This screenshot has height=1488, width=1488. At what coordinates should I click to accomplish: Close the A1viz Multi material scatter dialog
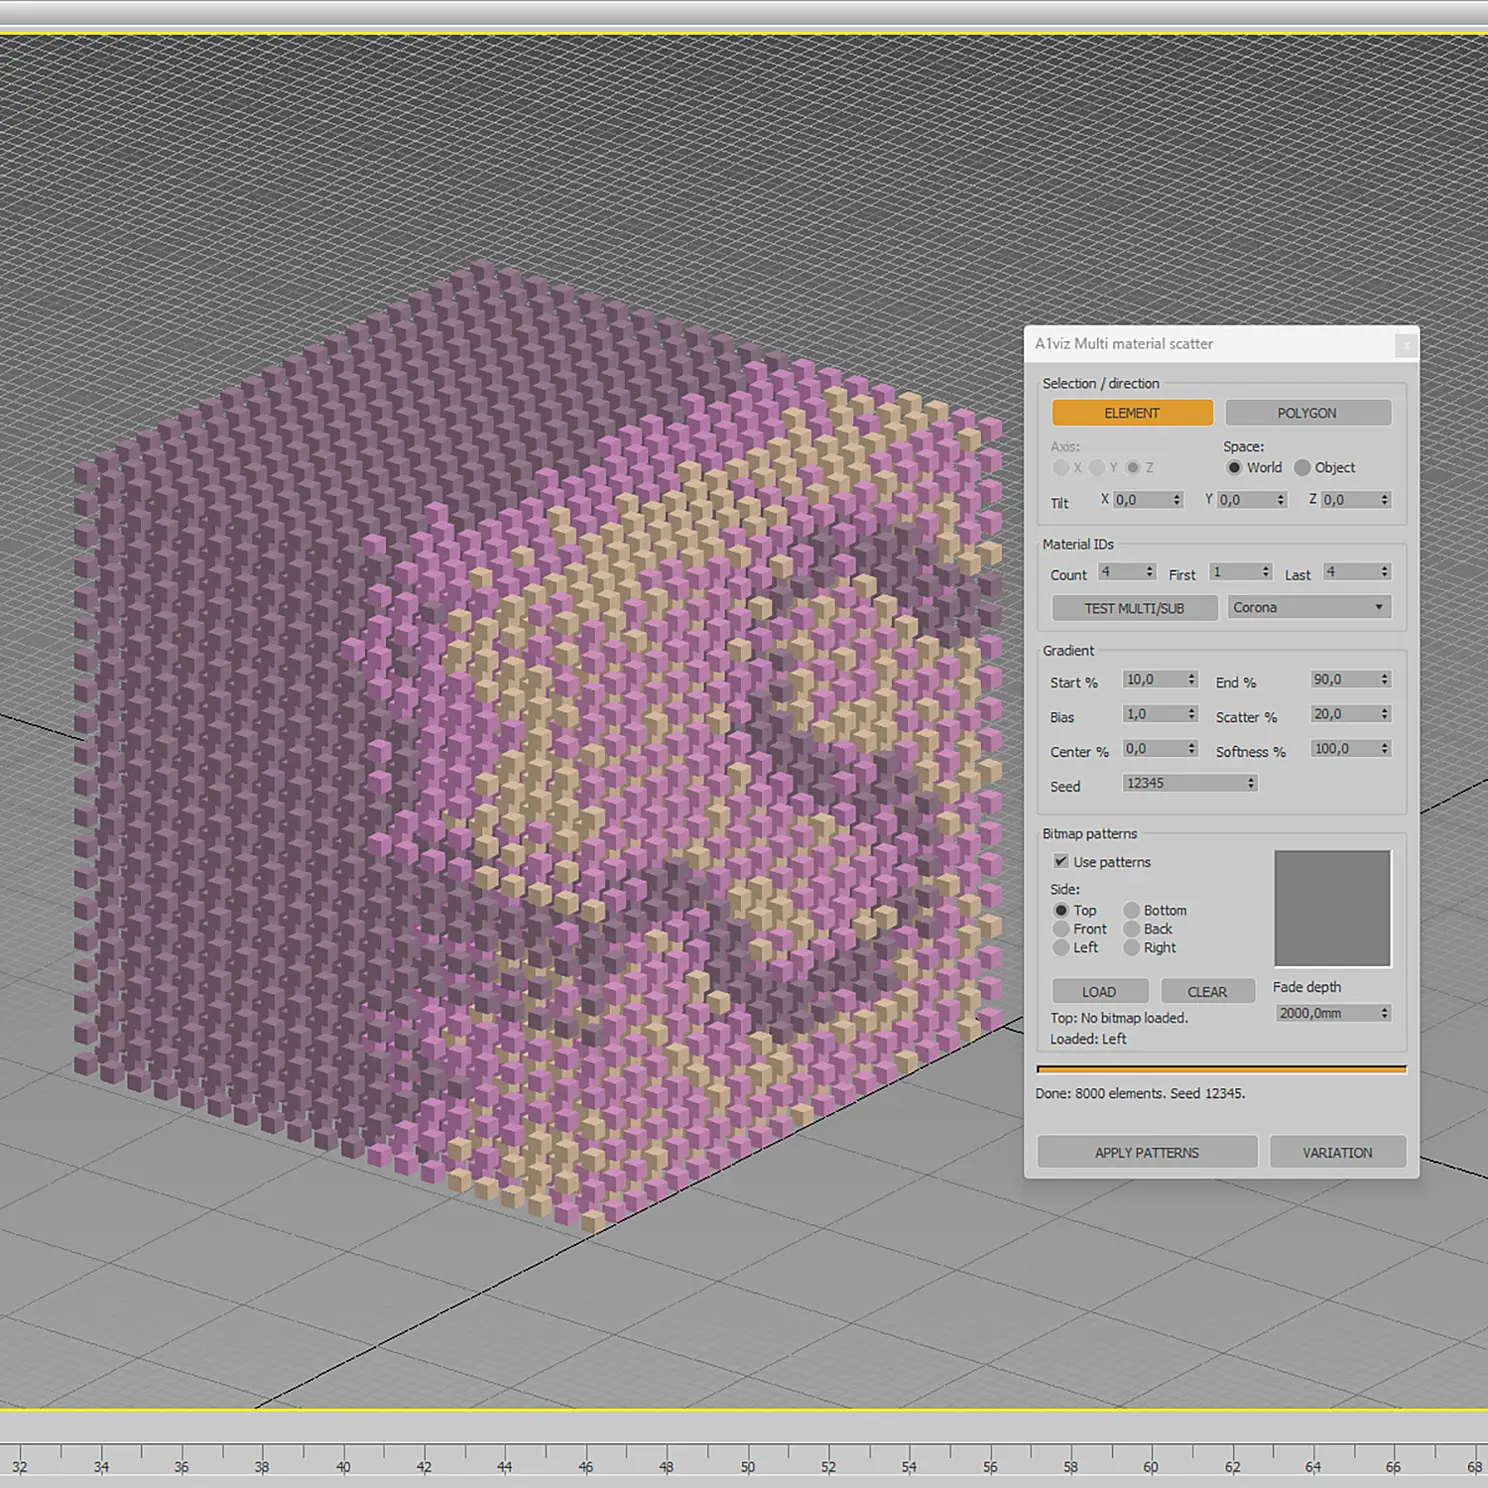click(1406, 345)
